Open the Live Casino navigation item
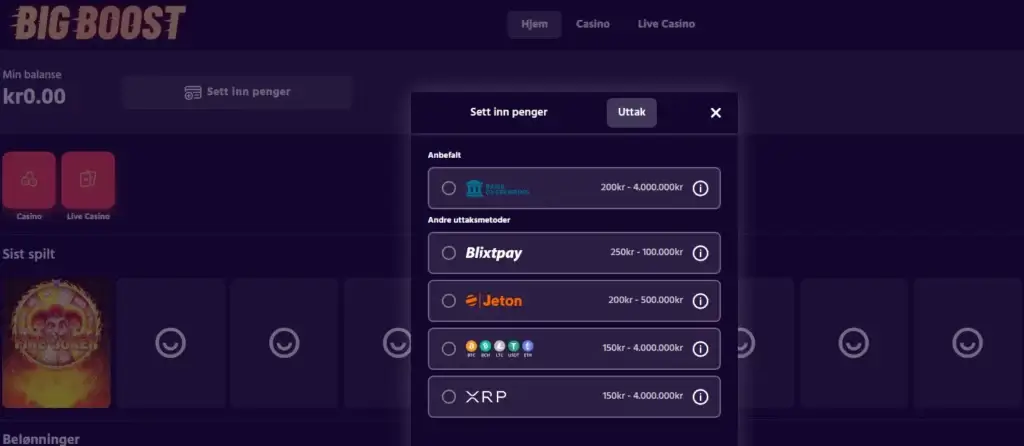 [666, 24]
